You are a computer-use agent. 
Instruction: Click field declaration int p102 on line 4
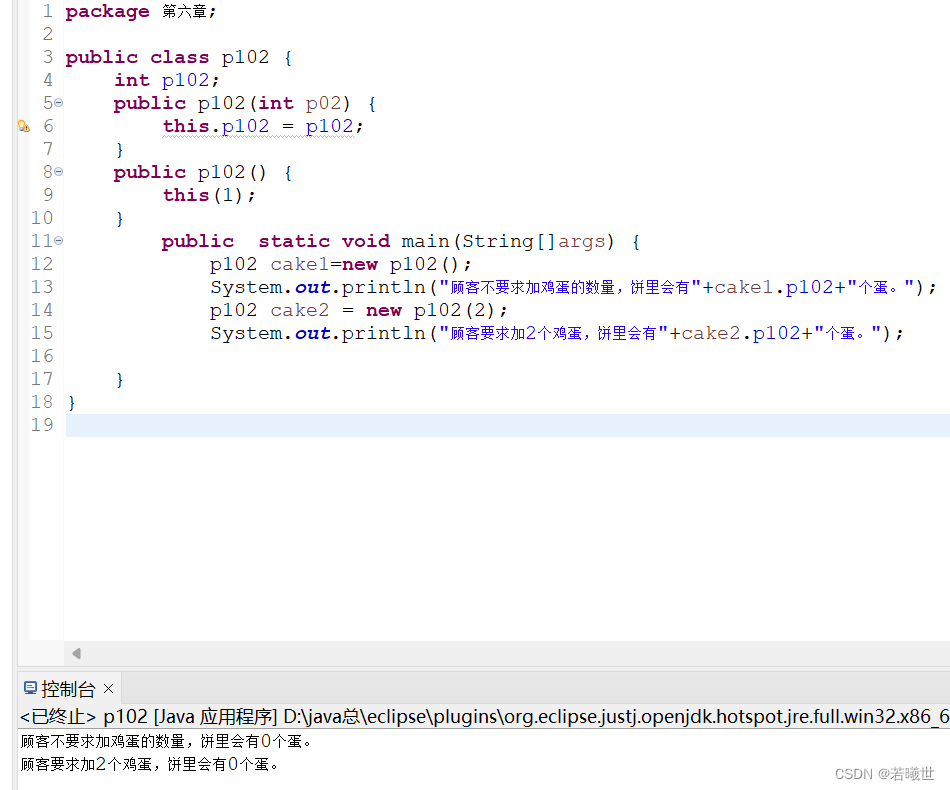pos(167,81)
